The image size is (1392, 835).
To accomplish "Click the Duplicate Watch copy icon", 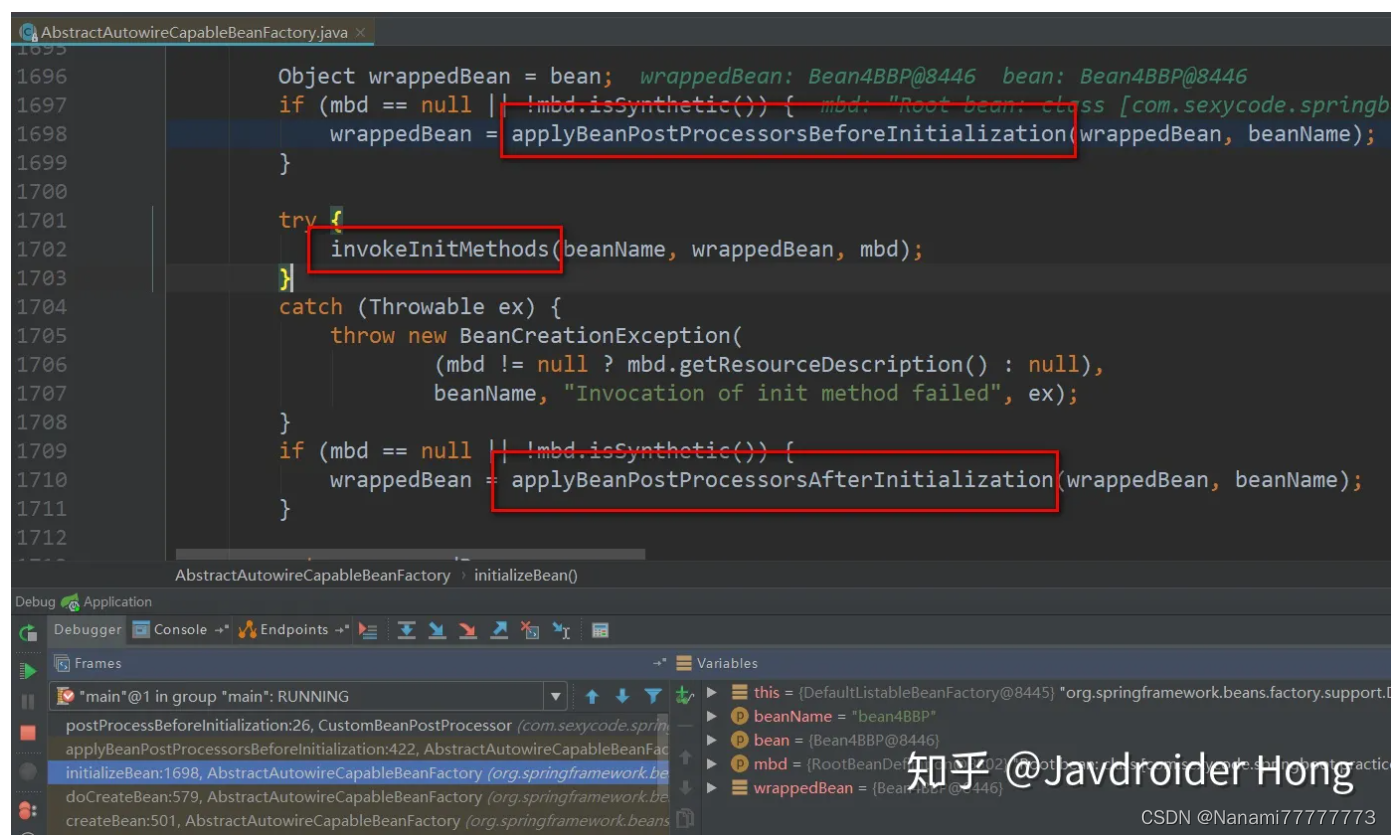I will pyautogui.click(x=685, y=819).
